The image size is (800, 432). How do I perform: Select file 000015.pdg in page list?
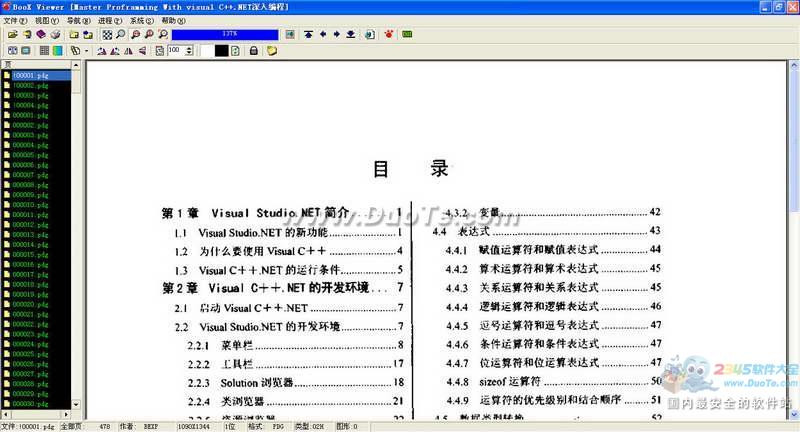pyautogui.click(x=36, y=255)
